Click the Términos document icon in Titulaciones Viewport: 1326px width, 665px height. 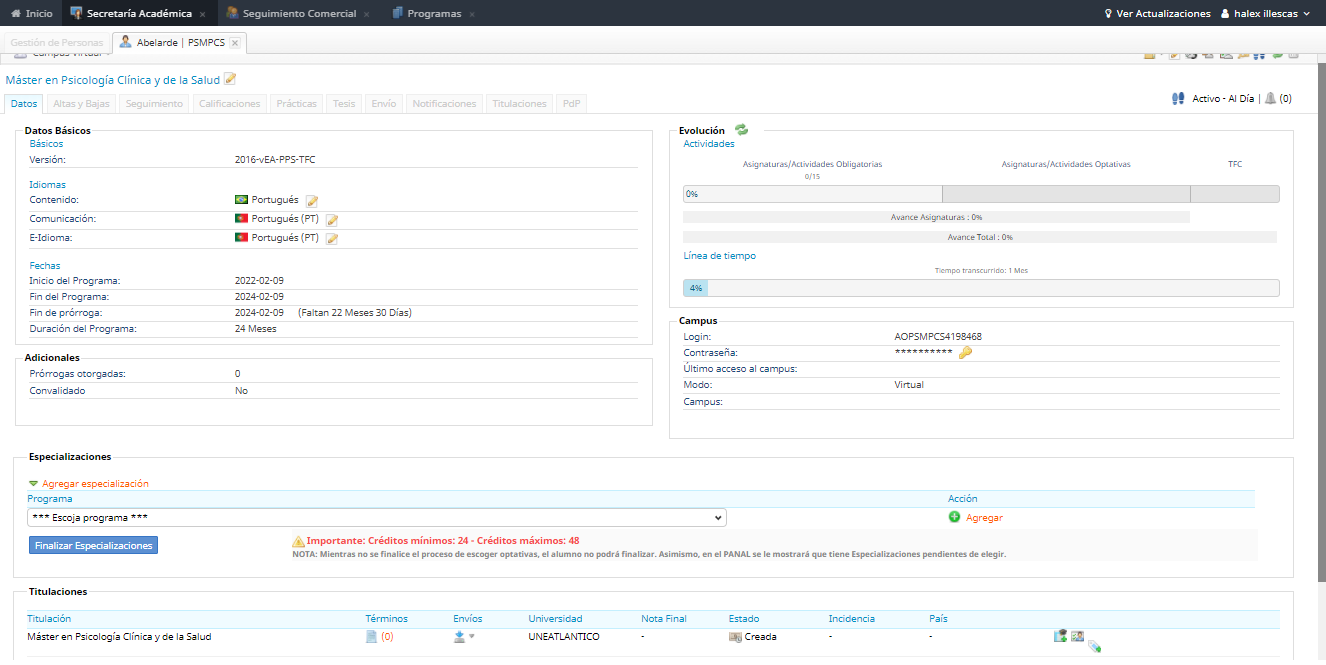click(x=371, y=637)
